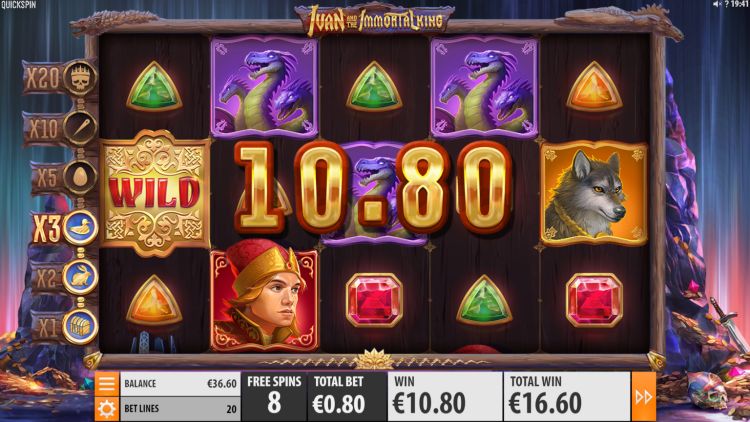Select the X2 hare multiplier icon

80,277
